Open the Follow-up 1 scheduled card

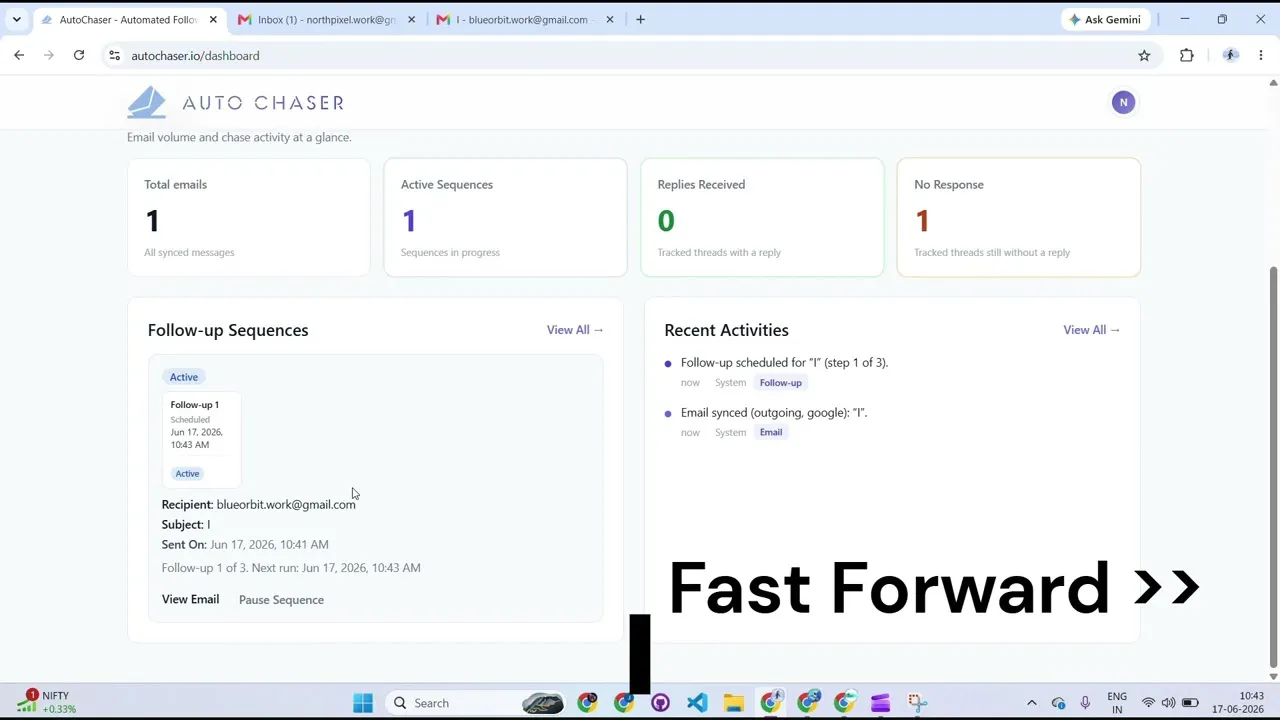click(201, 440)
